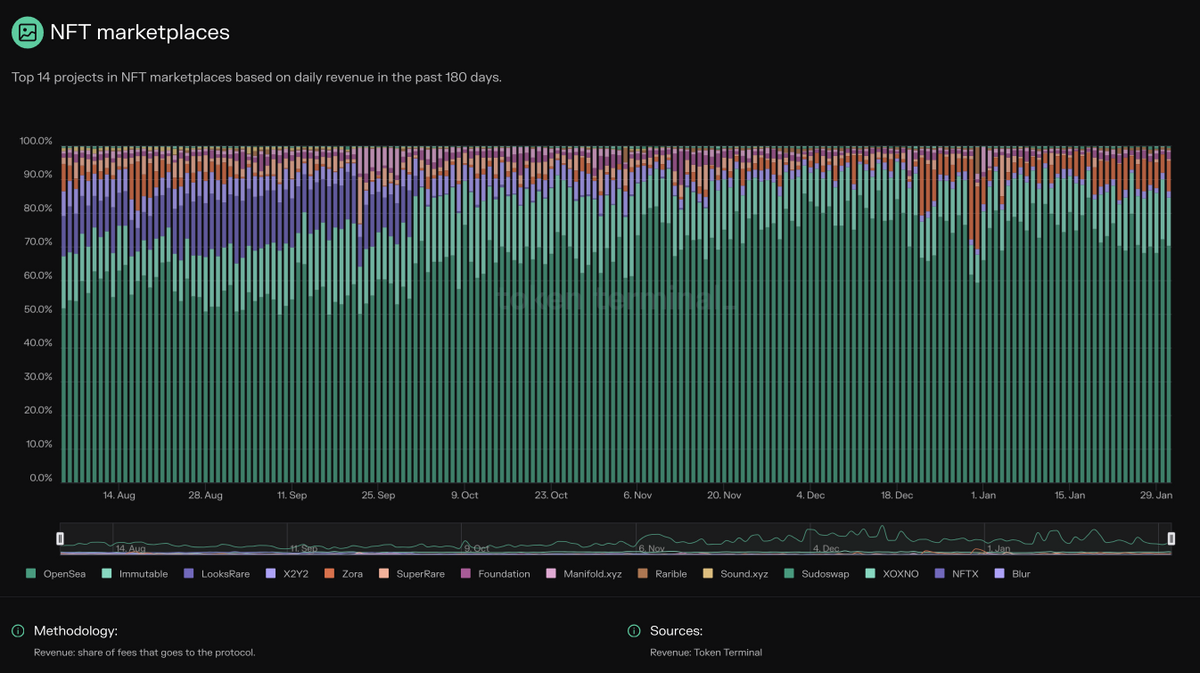Toggle Foundation series in legend

[x=496, y=574]
